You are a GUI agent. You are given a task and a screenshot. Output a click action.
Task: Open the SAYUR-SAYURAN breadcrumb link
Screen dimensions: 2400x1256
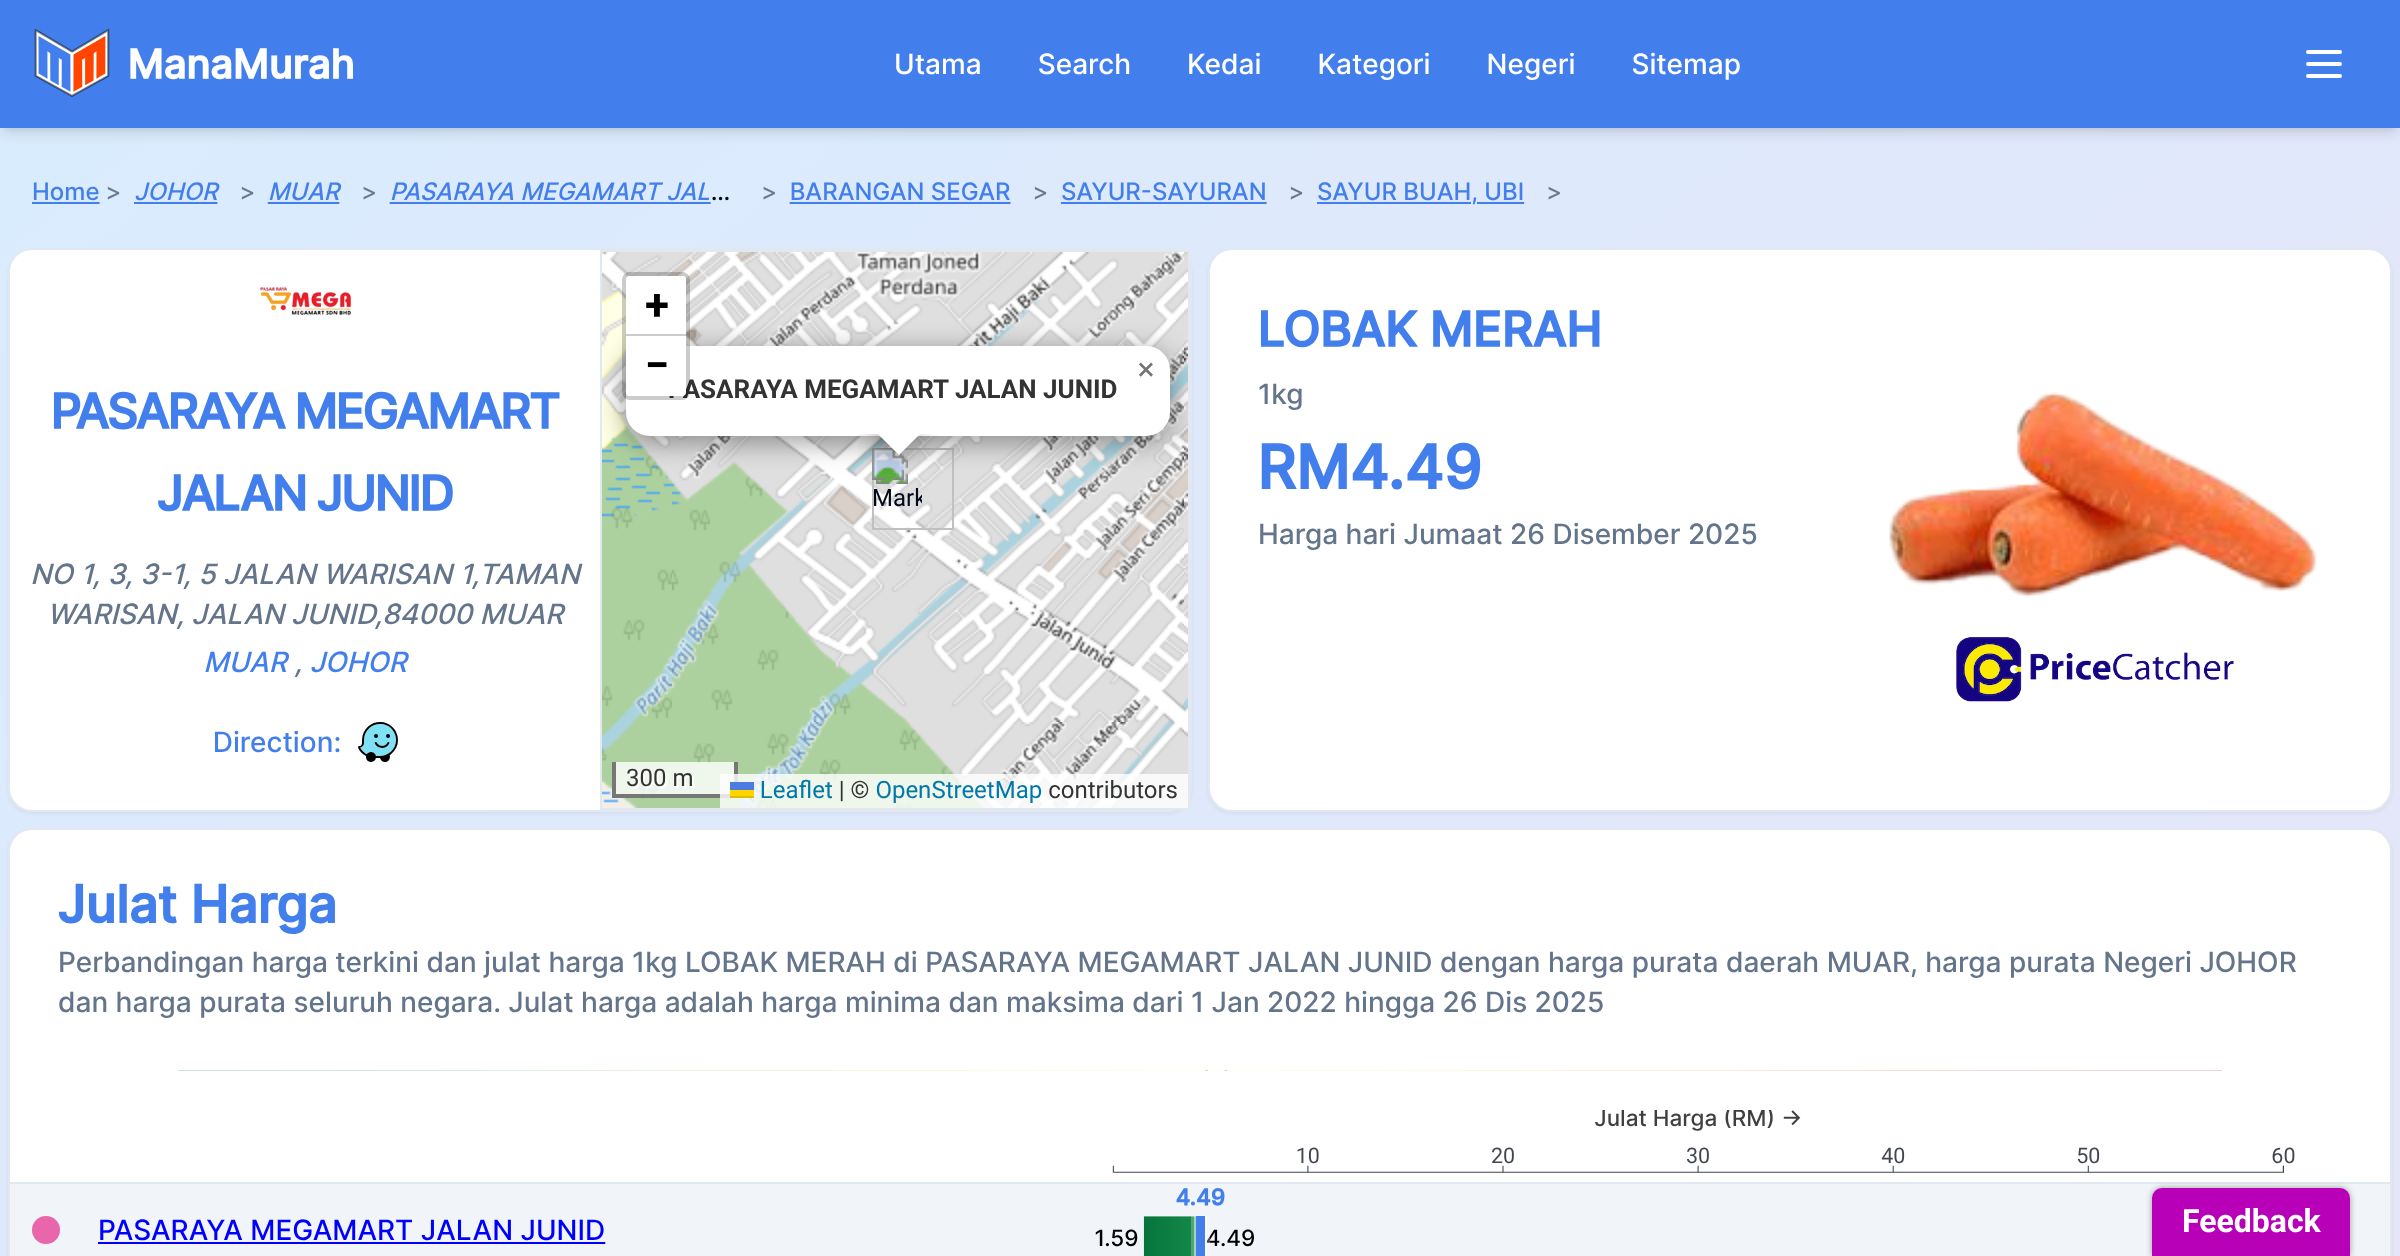coord(1162,191)
